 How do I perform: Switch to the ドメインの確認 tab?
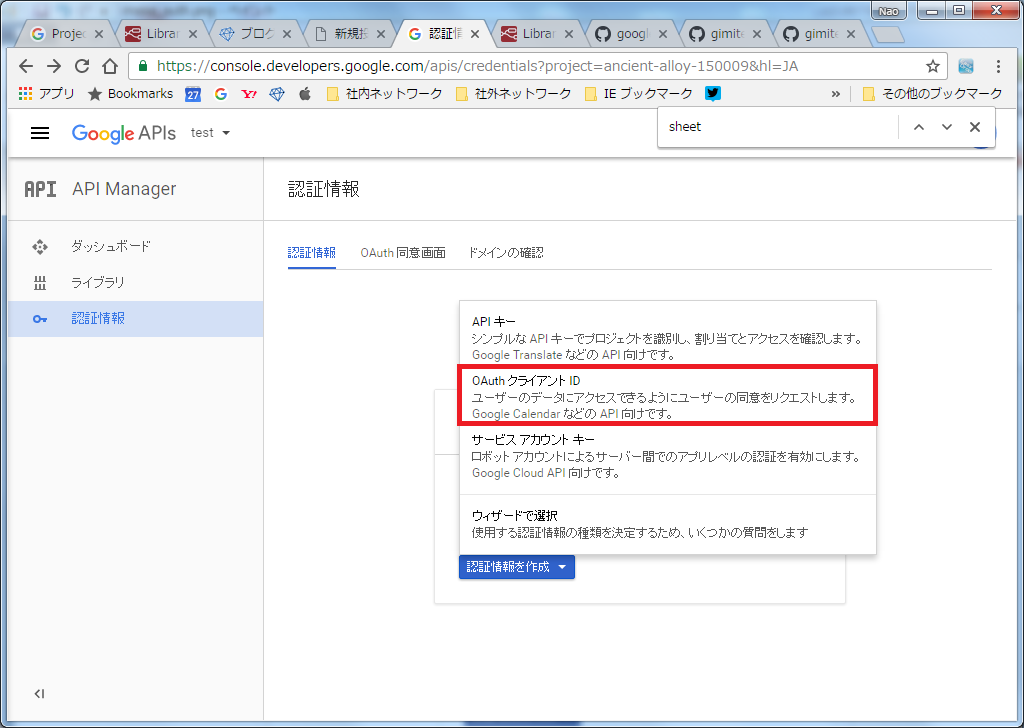pyautogui.click(x=506, y=253)
